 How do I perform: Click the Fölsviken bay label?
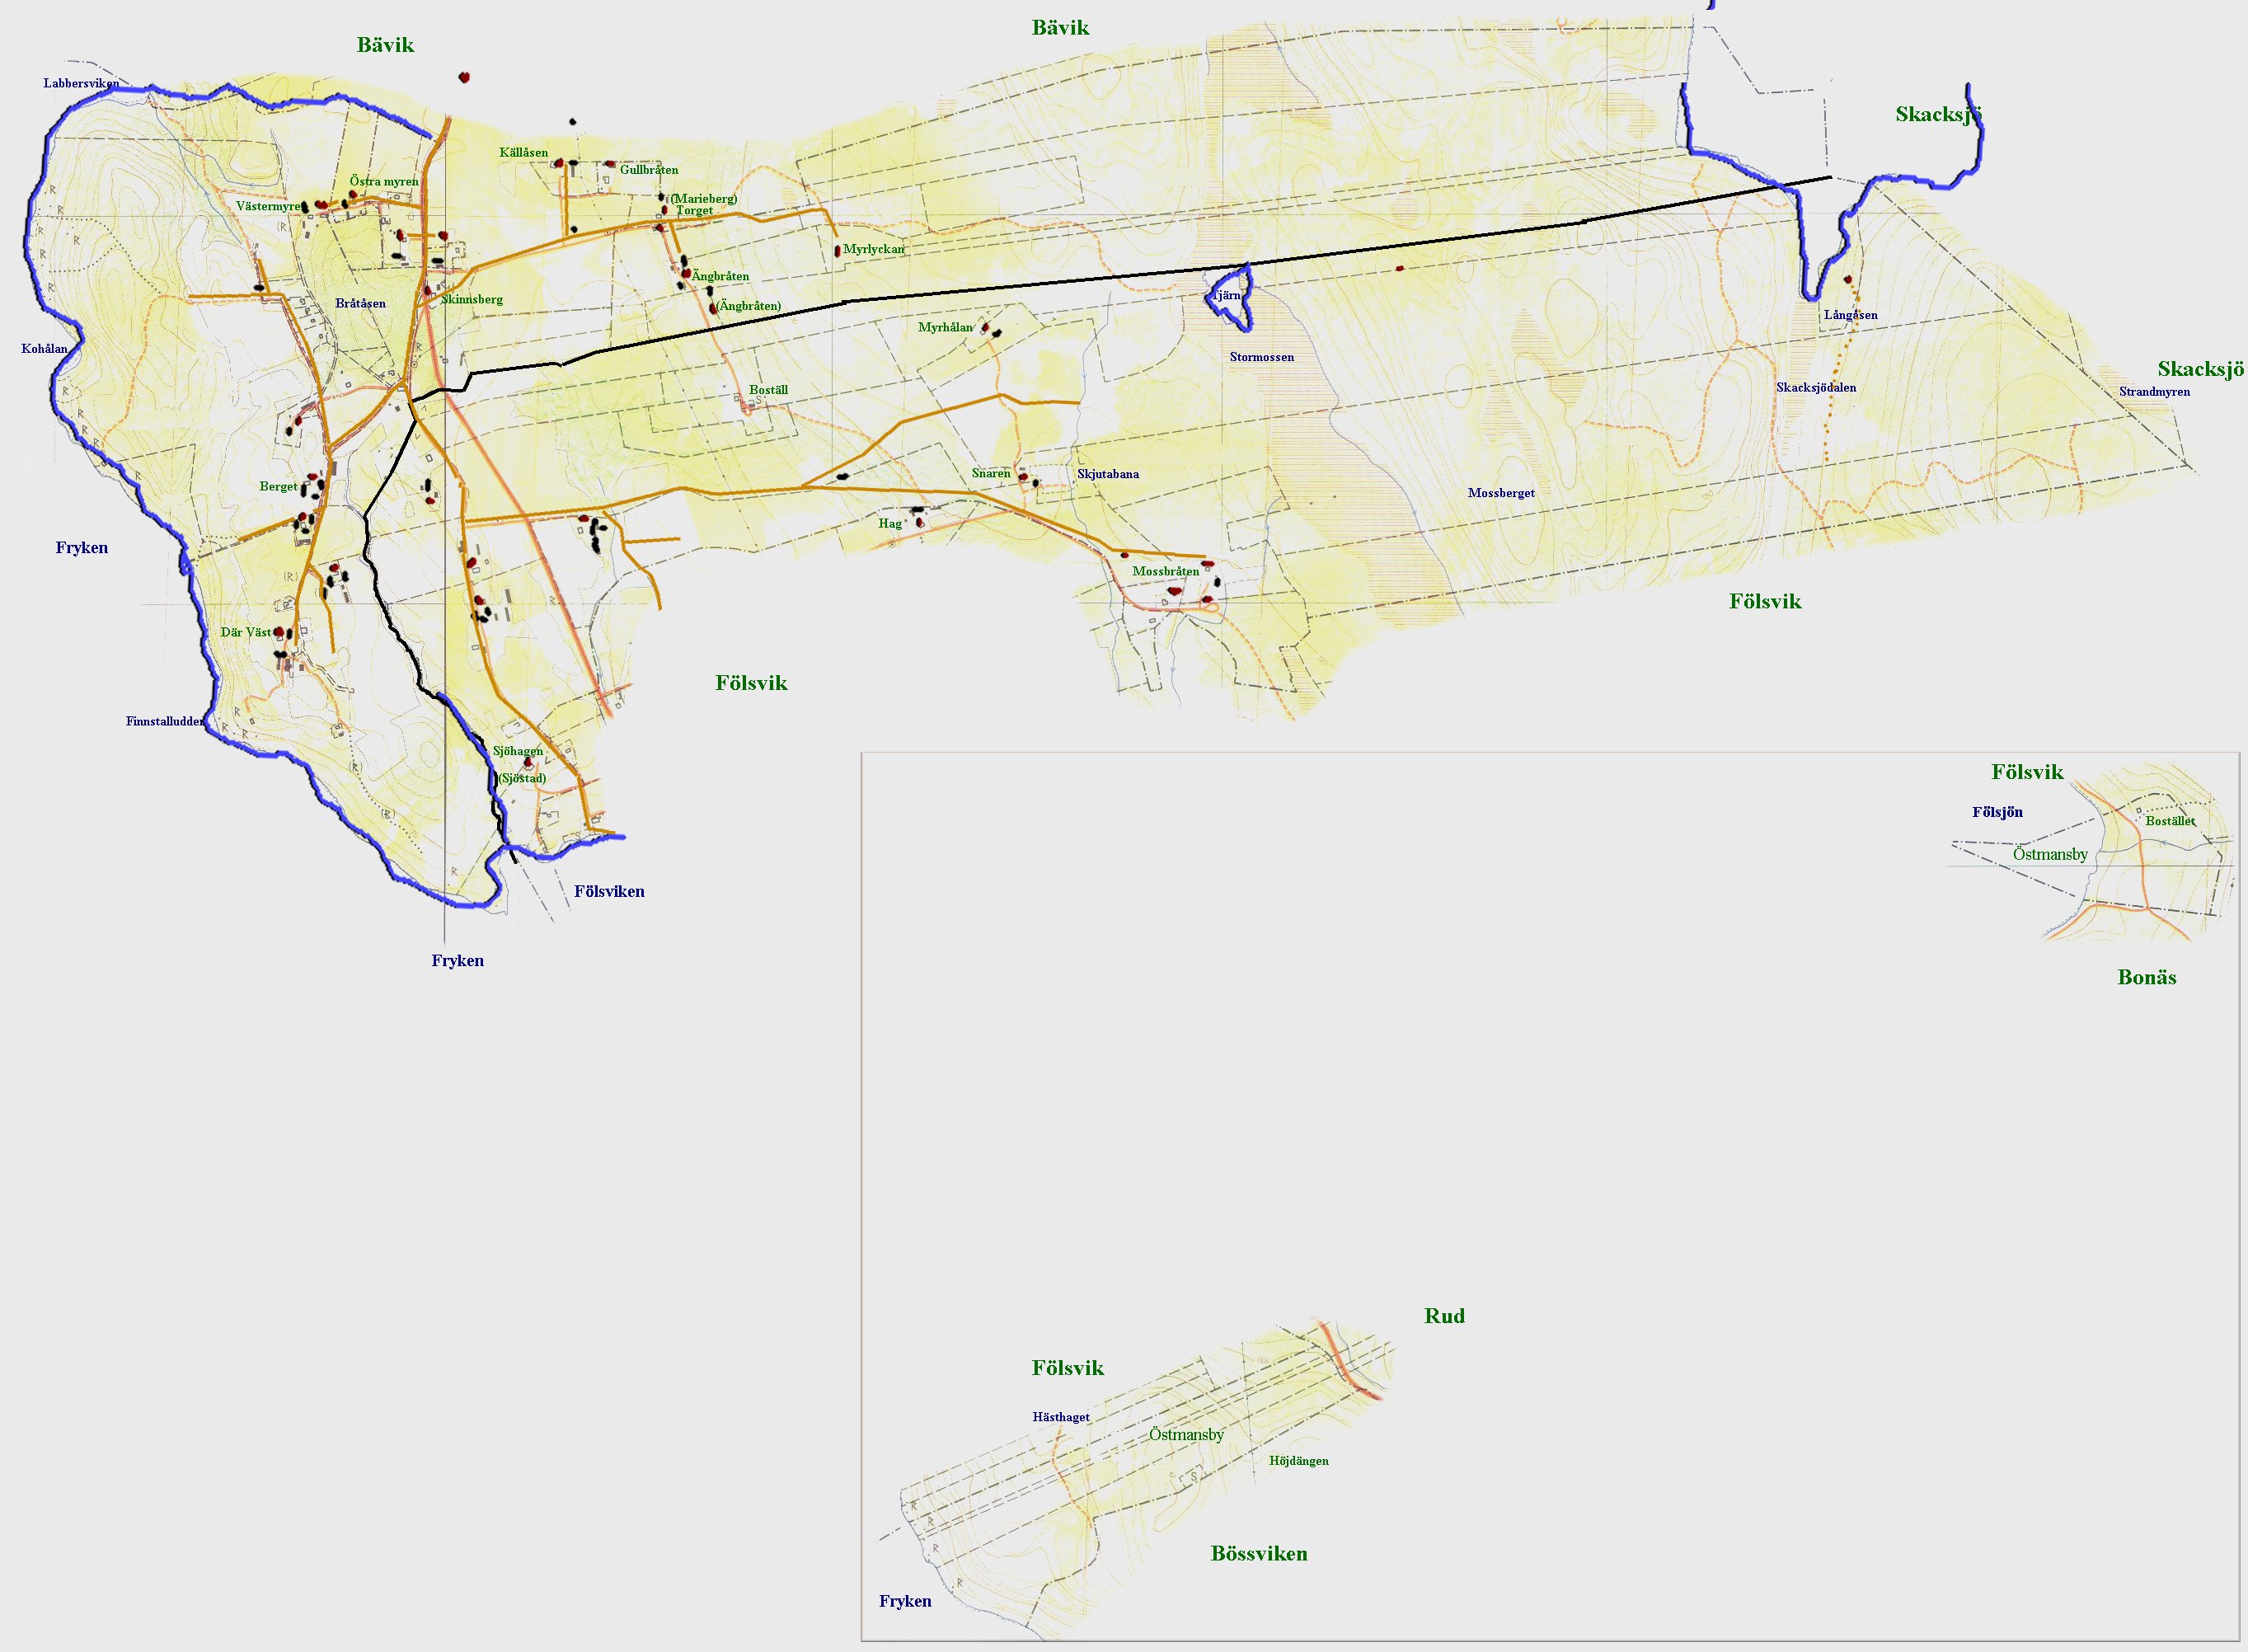pos(609,891)
